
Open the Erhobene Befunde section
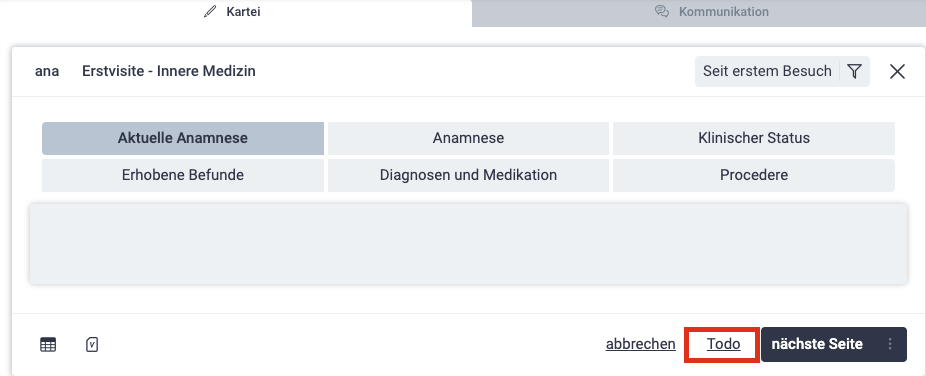pyautogui.click(x=183, y=175)
